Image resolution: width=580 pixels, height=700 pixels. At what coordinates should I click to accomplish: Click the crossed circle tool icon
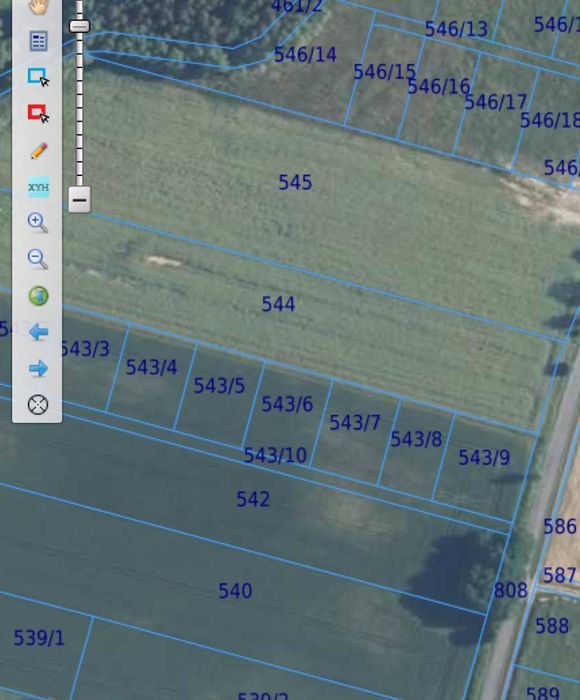click(38, 404)
